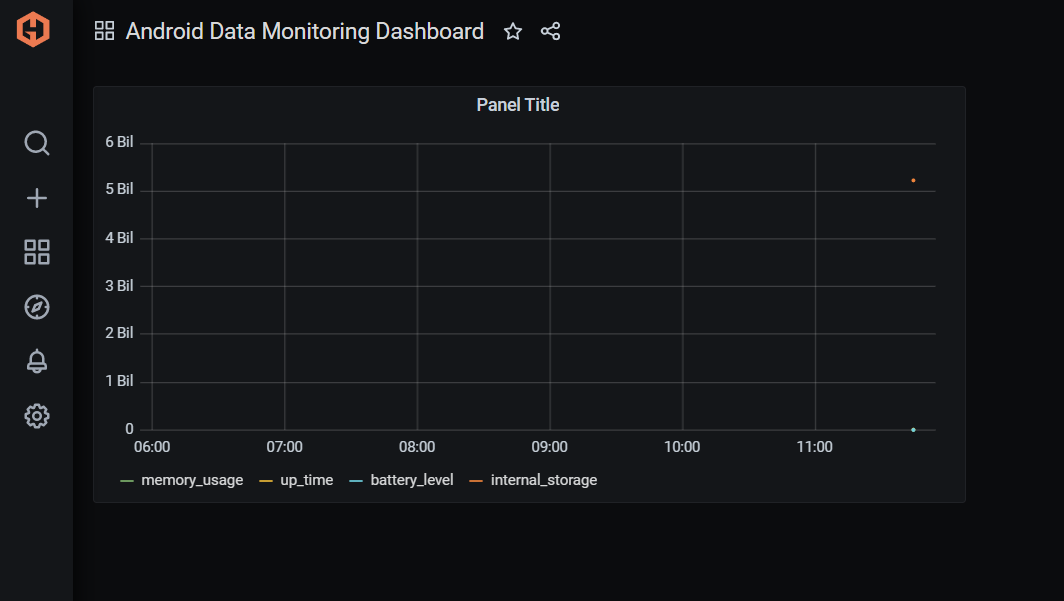Open the Explore compass icon
The height and width of the screenshot is (601, 1064).
pos(37,307)
